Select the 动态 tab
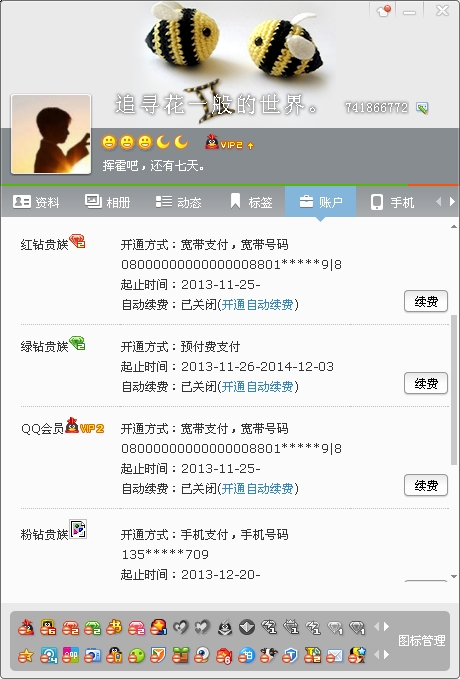The image size is (460, 679). [x=178, y=202]
